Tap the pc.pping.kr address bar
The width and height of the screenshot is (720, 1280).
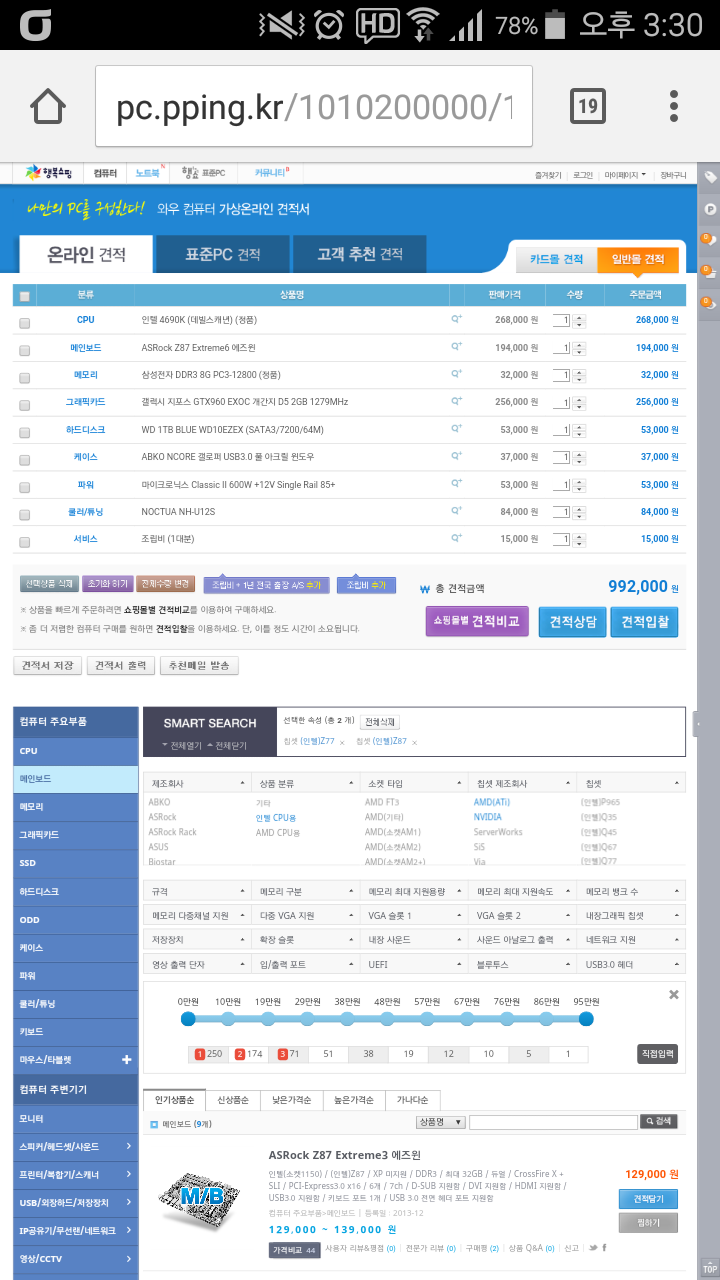tap(314, 106)
